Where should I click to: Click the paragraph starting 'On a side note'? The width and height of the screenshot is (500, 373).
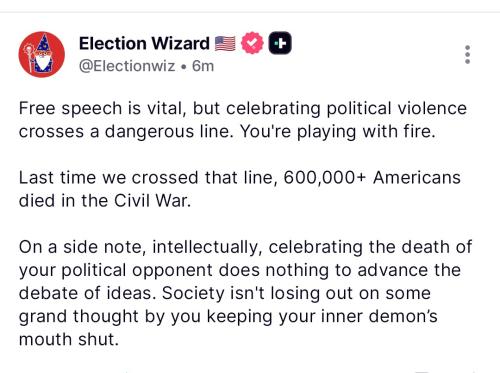click(x=245, y=293)
